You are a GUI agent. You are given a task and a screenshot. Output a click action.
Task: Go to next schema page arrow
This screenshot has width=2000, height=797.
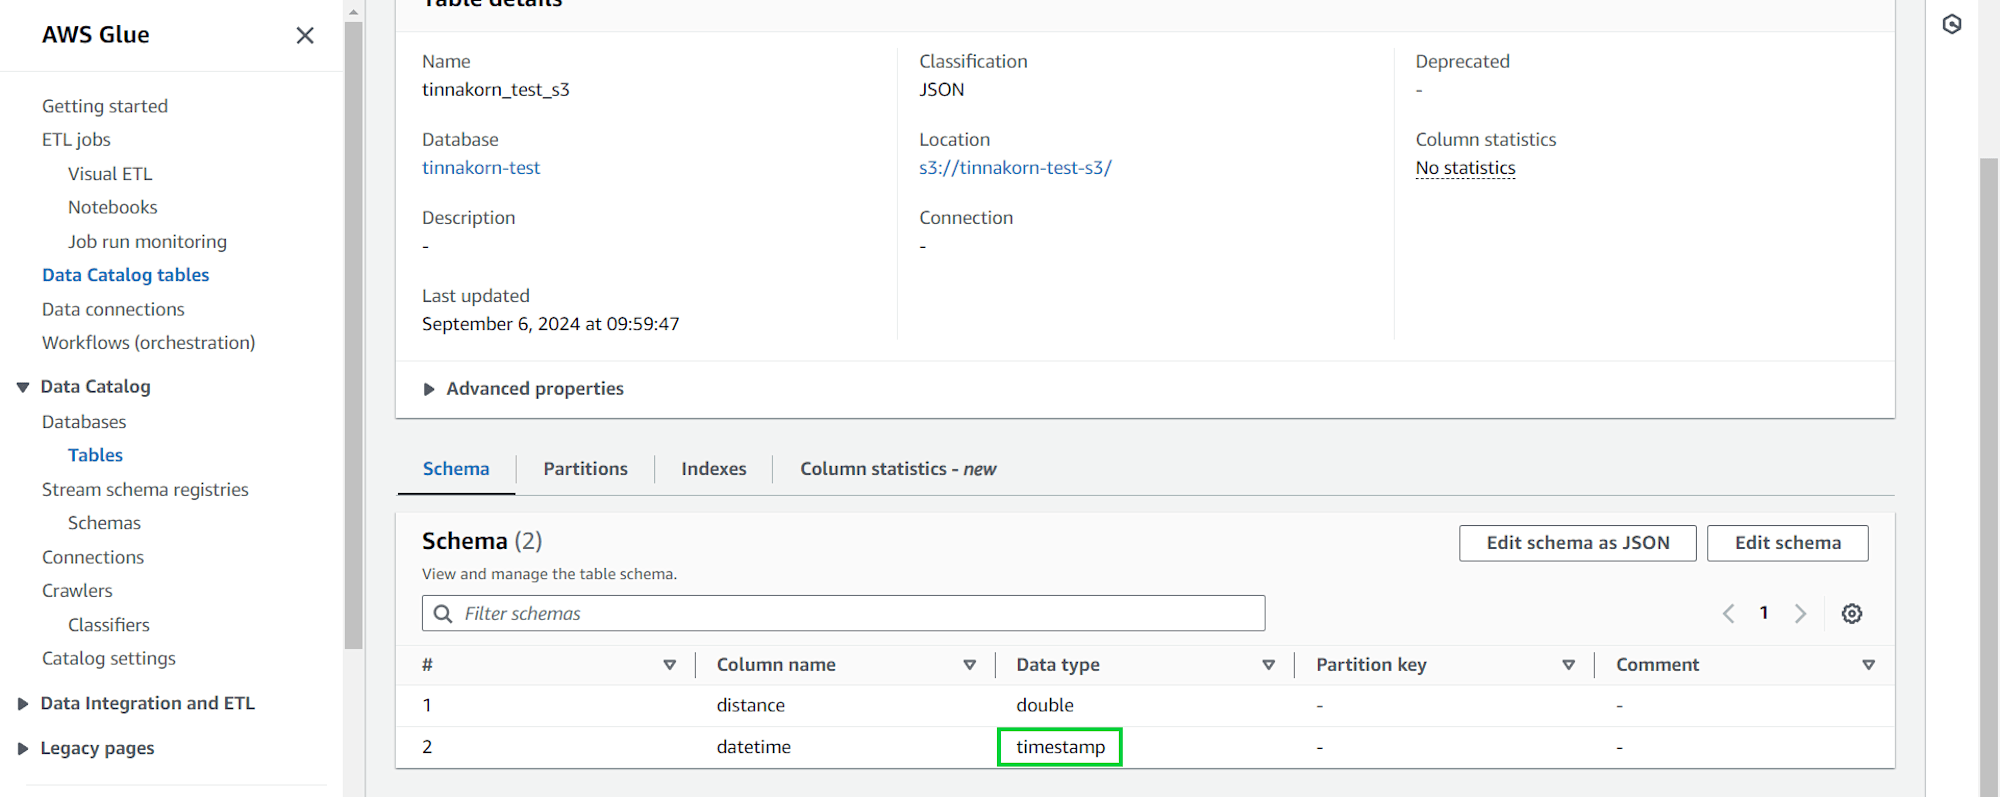click(1800, 614)
